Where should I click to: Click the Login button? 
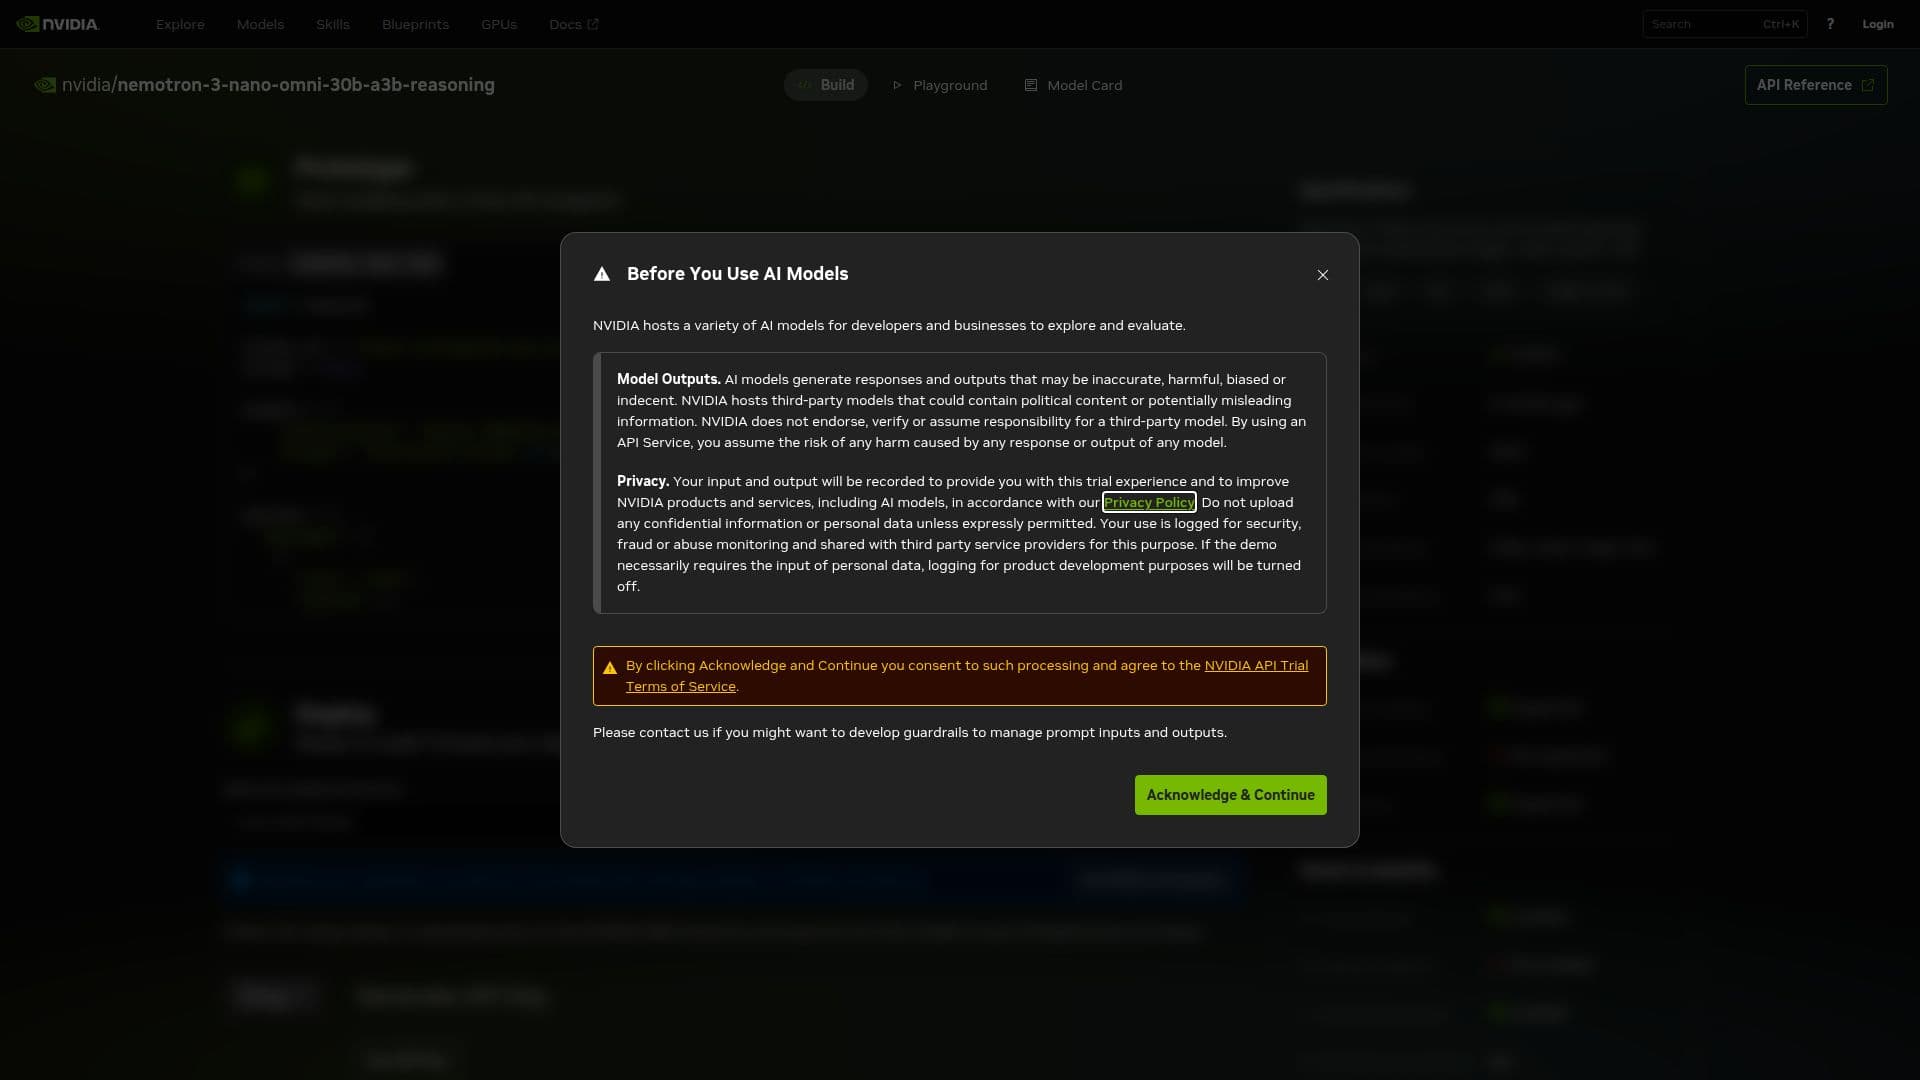click(x=1878, y=24)
